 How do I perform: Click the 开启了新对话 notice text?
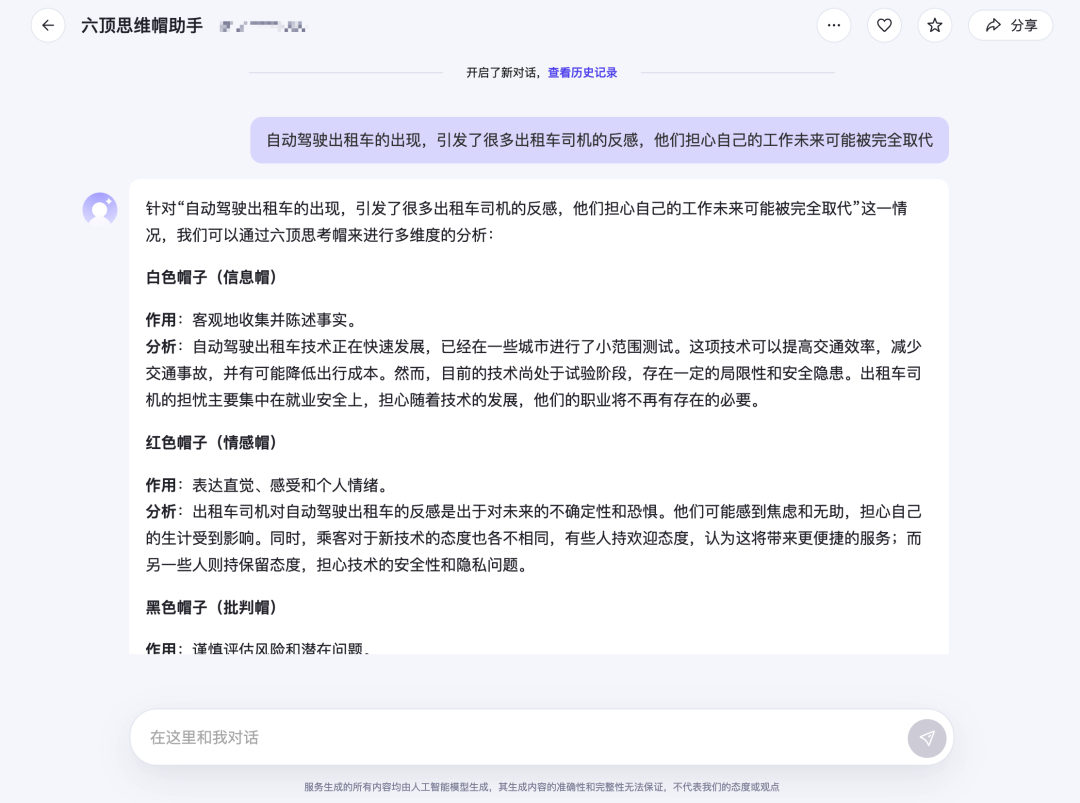point(501,72)
